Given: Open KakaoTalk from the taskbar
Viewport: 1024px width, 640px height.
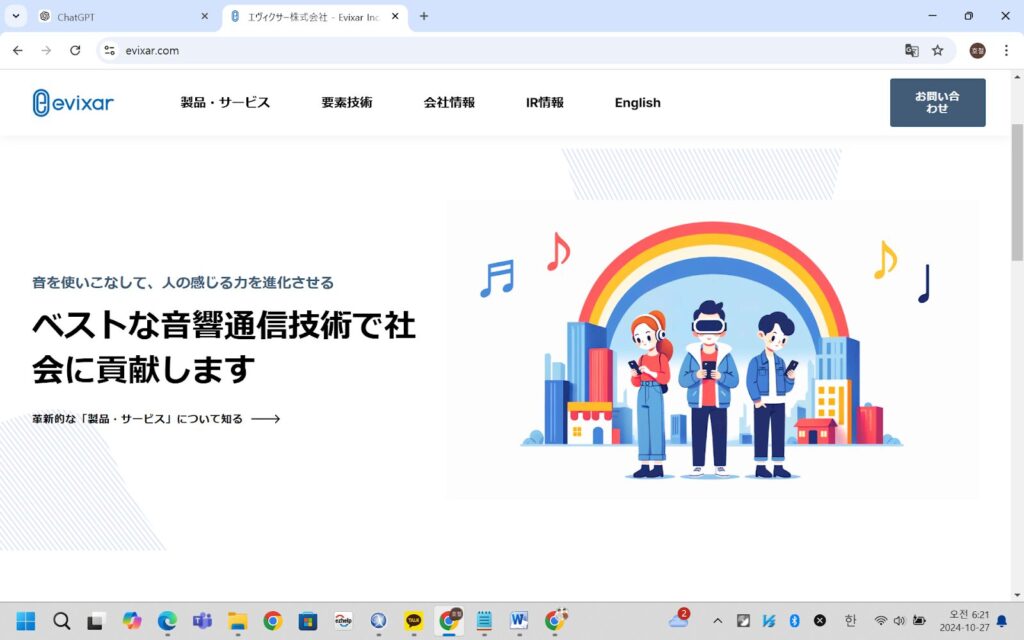Looking at the screenshot, I should 413,620.
